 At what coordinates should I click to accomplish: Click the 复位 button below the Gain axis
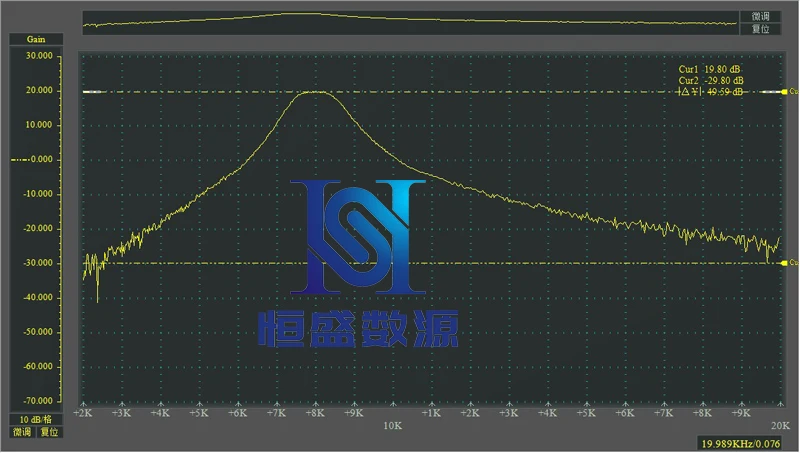[x=49, y=432]
